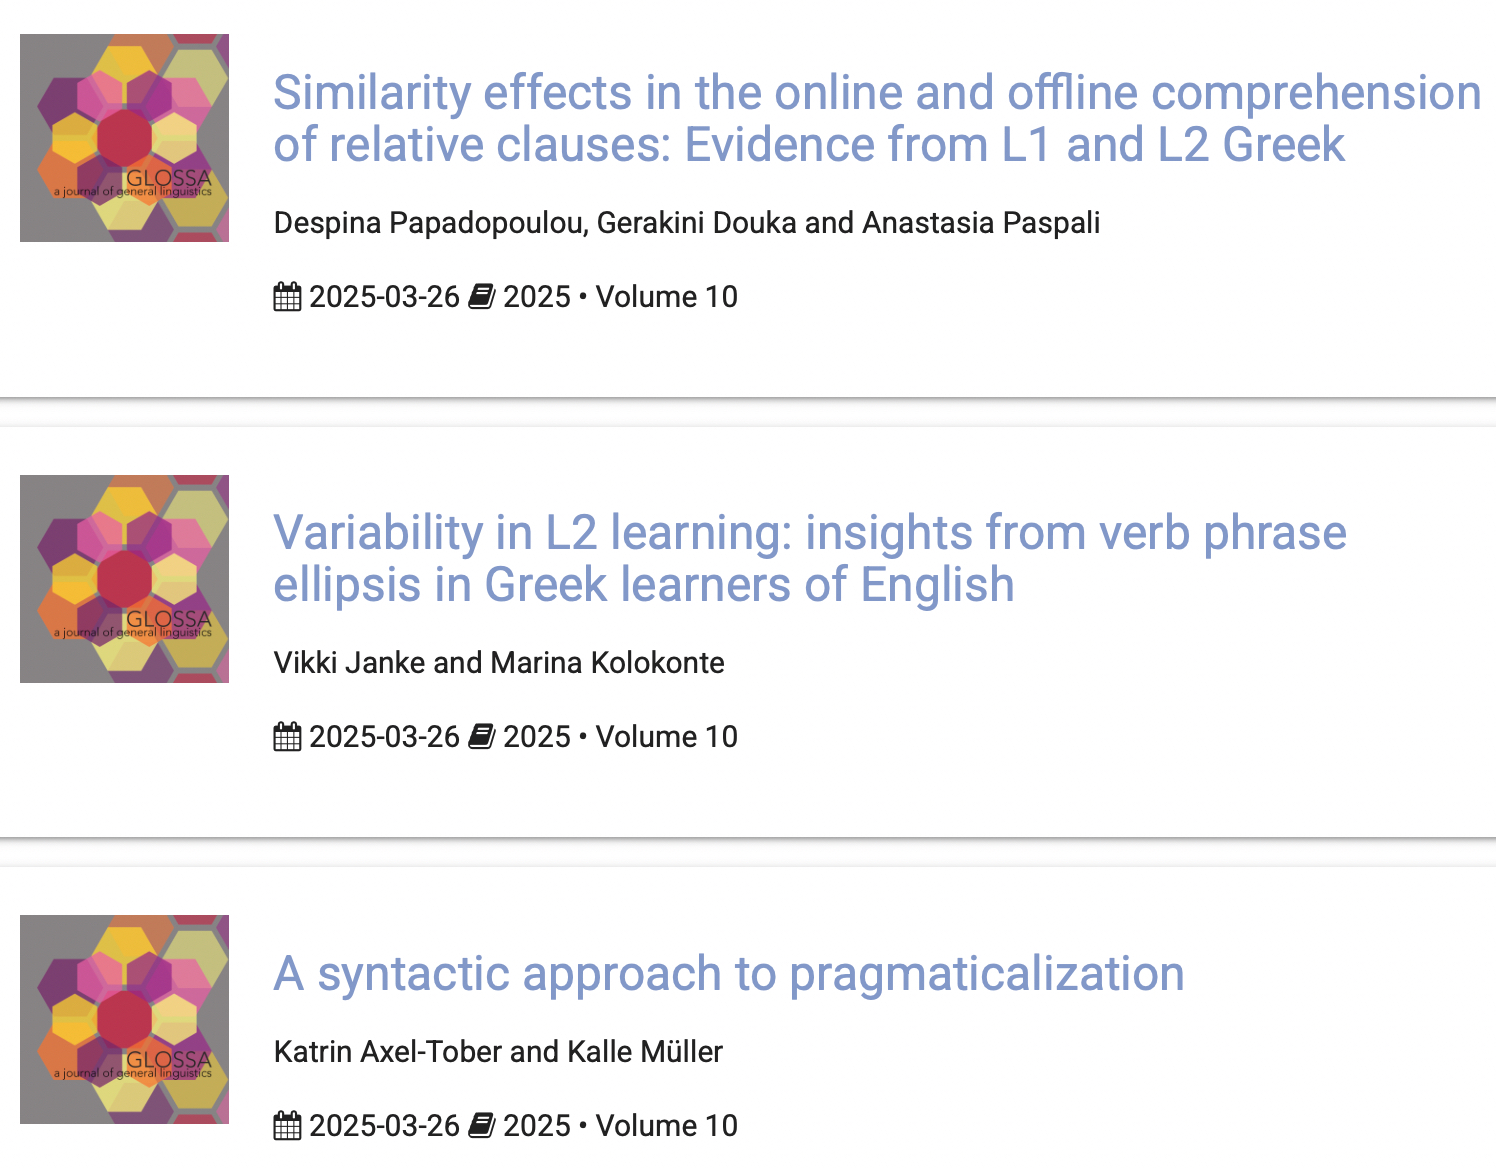The image size is (1496, 1168).
Task: Click the 2025-03-26 date of the Similarity effects article
Action: pyautogui.click(x=384, y=297)
